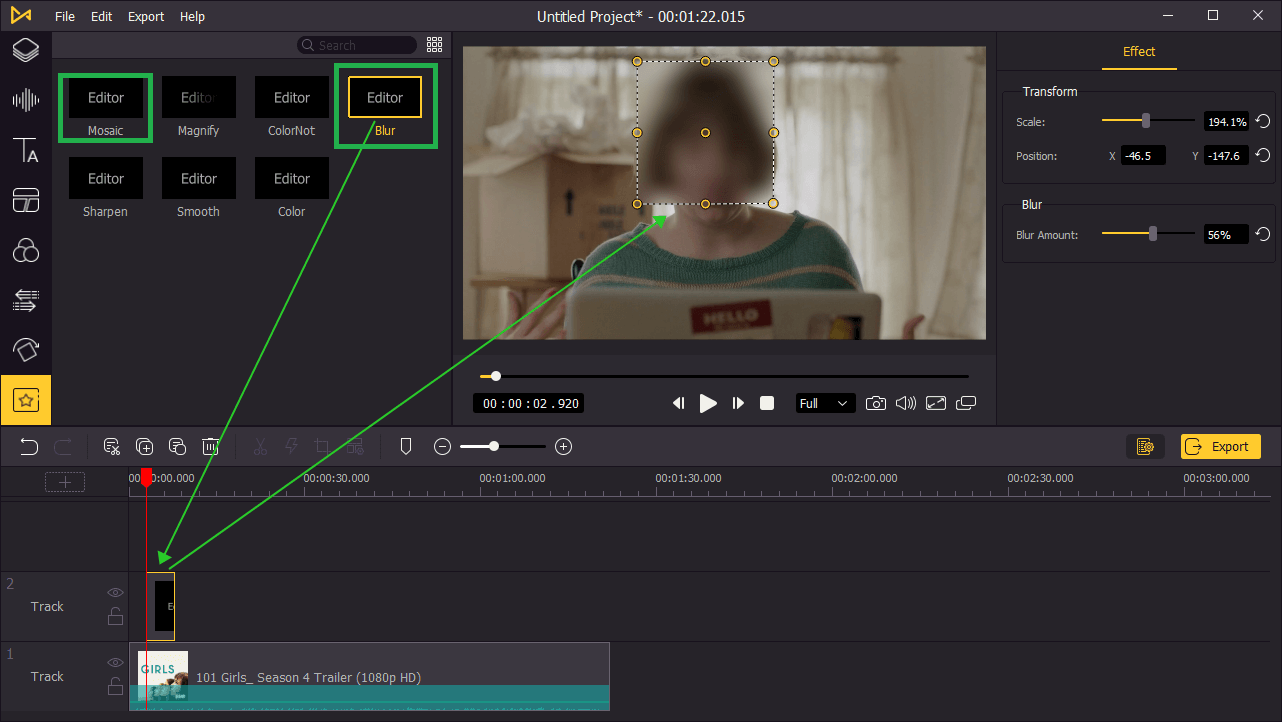Viewport: 1282px width, 722px height.
Task: Open the Export menu in the menu bar
Action: 146,16
